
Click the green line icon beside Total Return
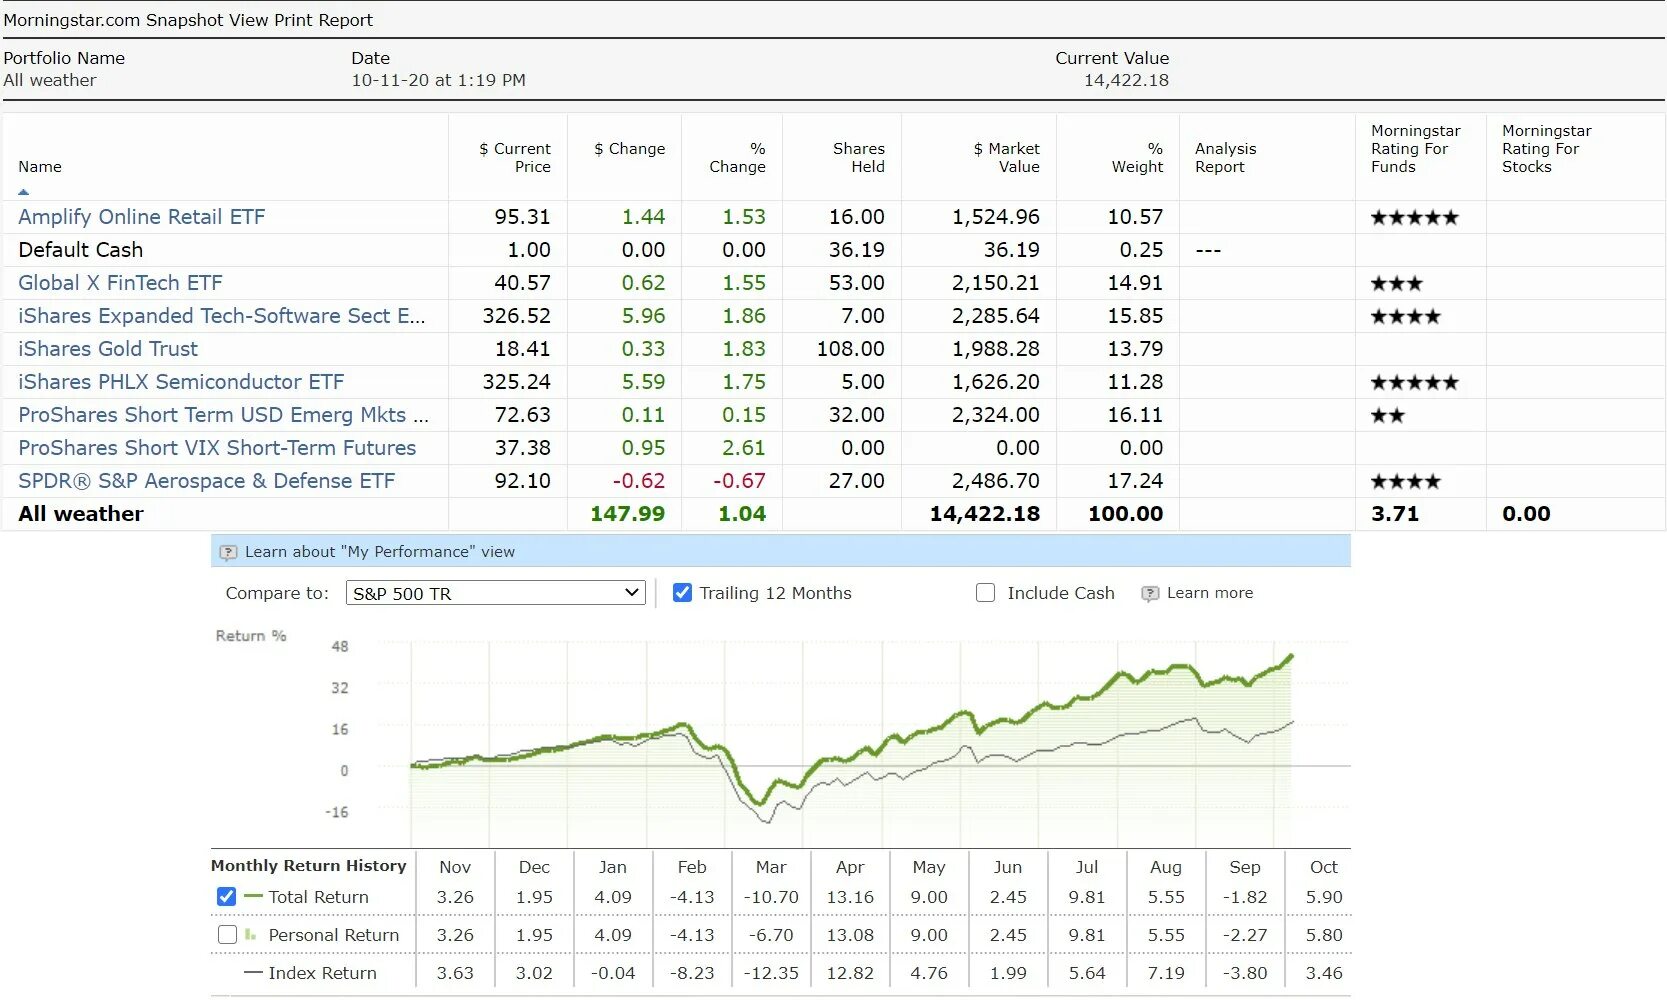point(253,897)
